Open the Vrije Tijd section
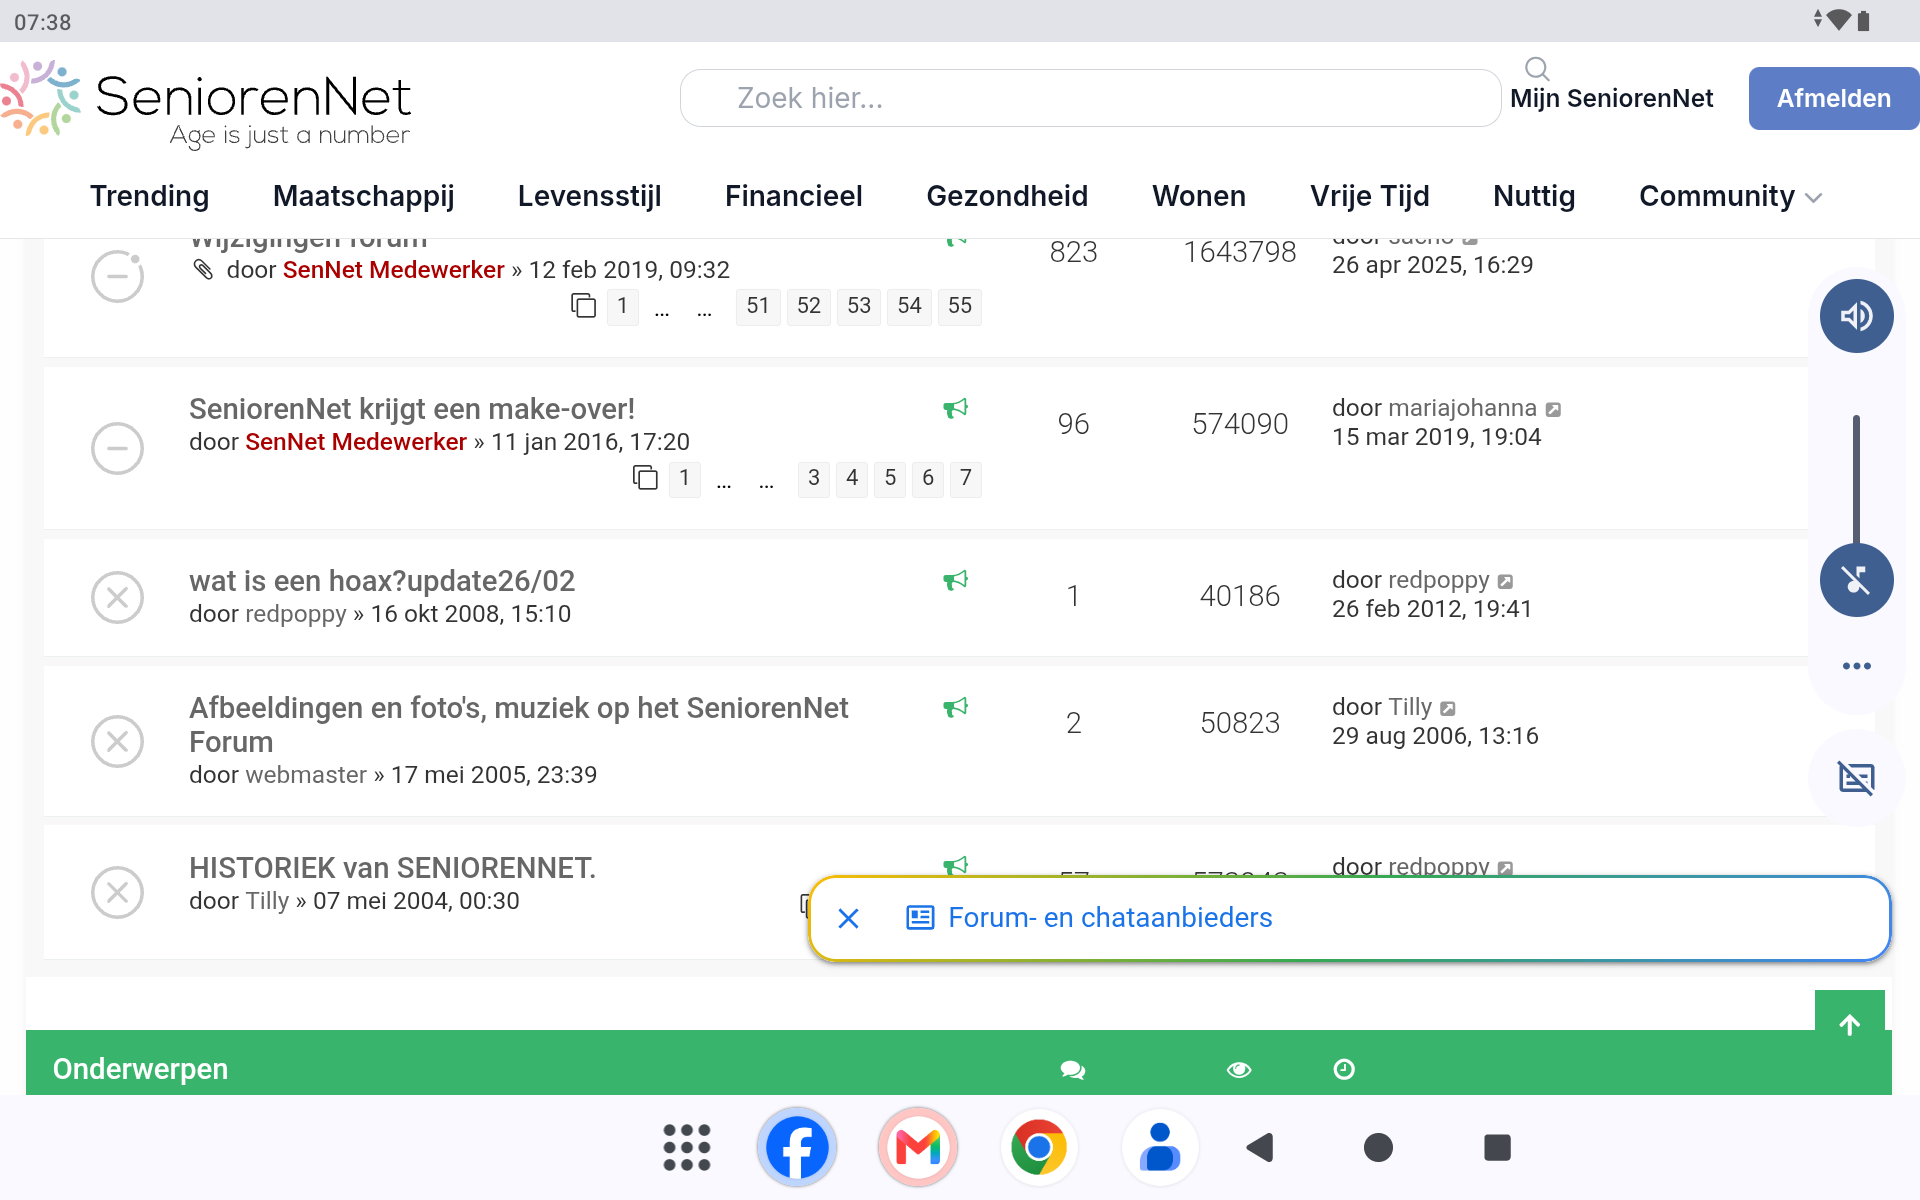The height and width of the screenshot is (1200, 1920). click(1370, 196)
